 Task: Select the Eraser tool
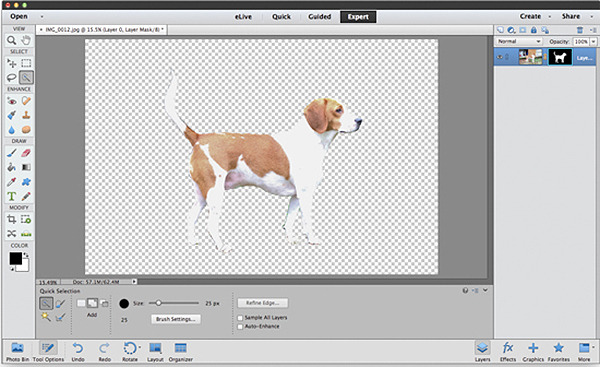coord(26,153)
